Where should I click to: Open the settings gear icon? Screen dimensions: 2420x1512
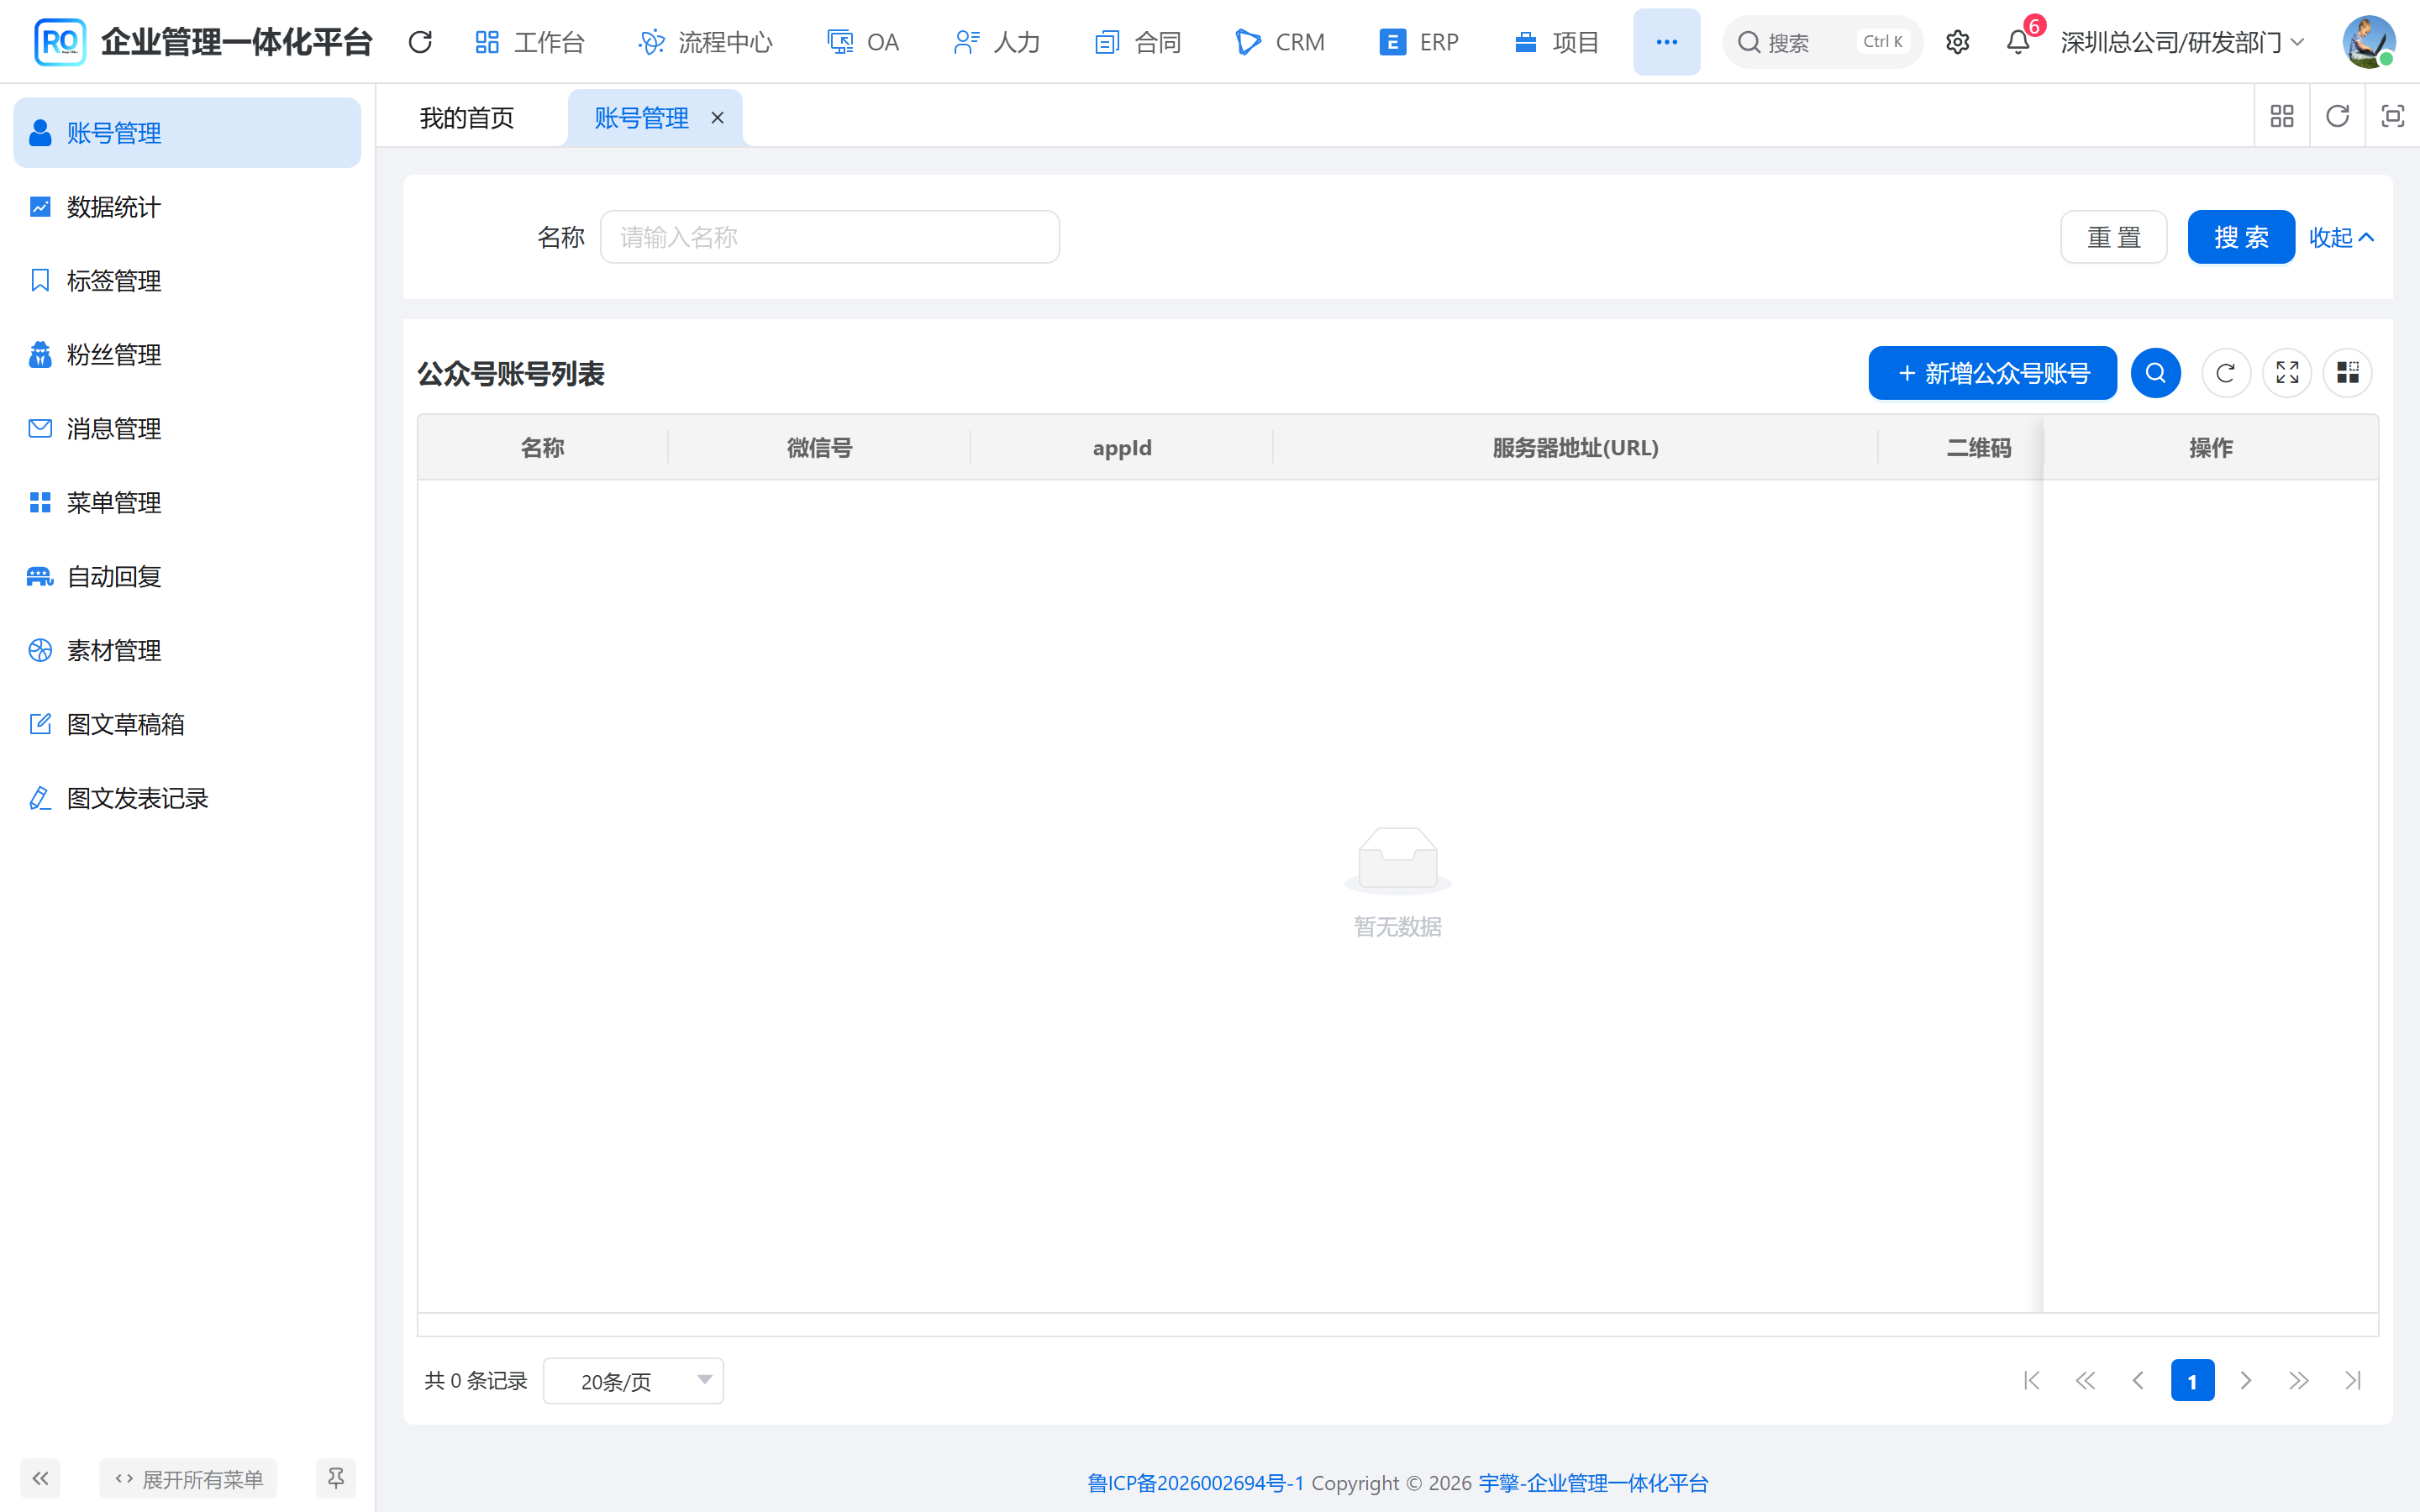click(1957, 42)
